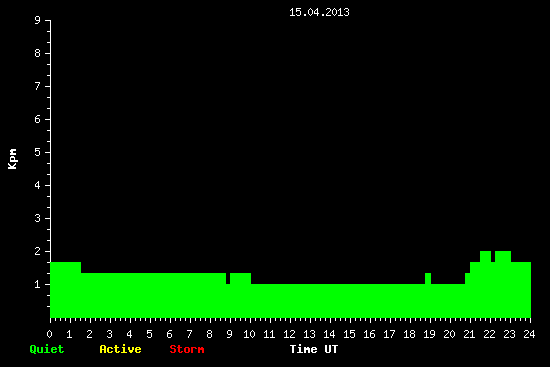Image resolution: width=550 pixels, height=367 pixels.
Task: Click the yellow Active legend label
Action: point(120,349)
